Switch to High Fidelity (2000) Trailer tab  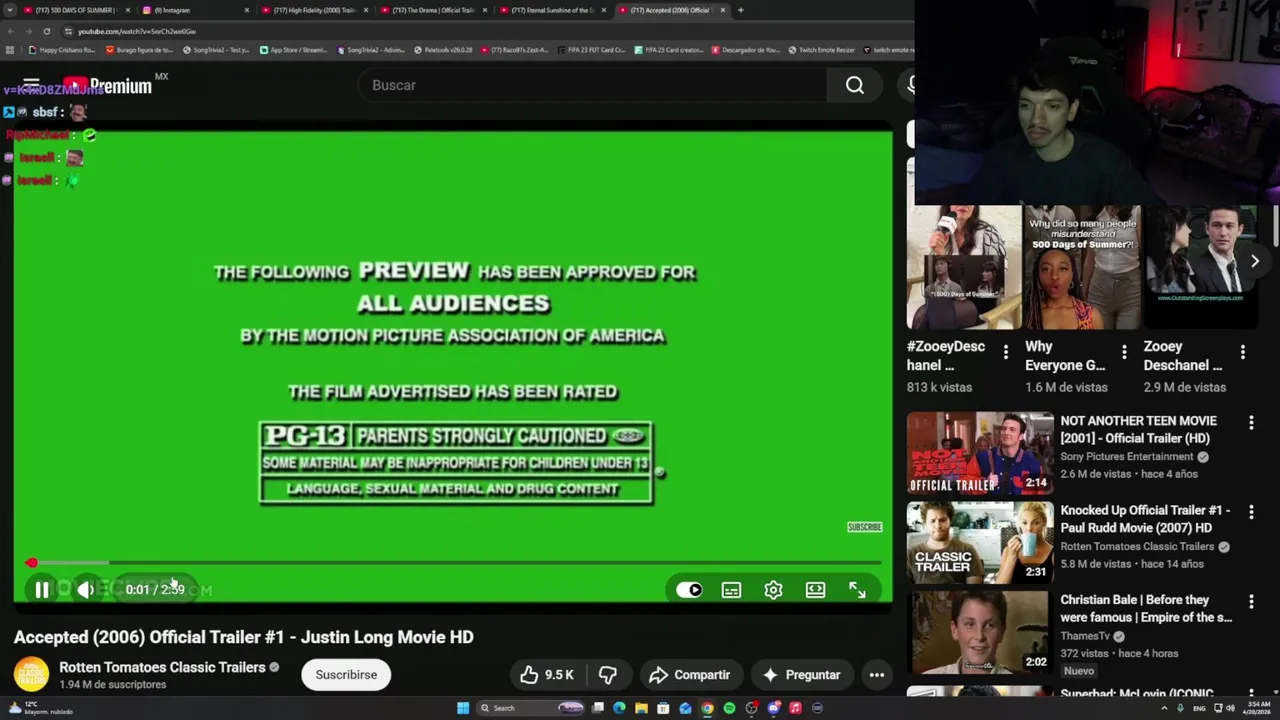click(315, 10)
